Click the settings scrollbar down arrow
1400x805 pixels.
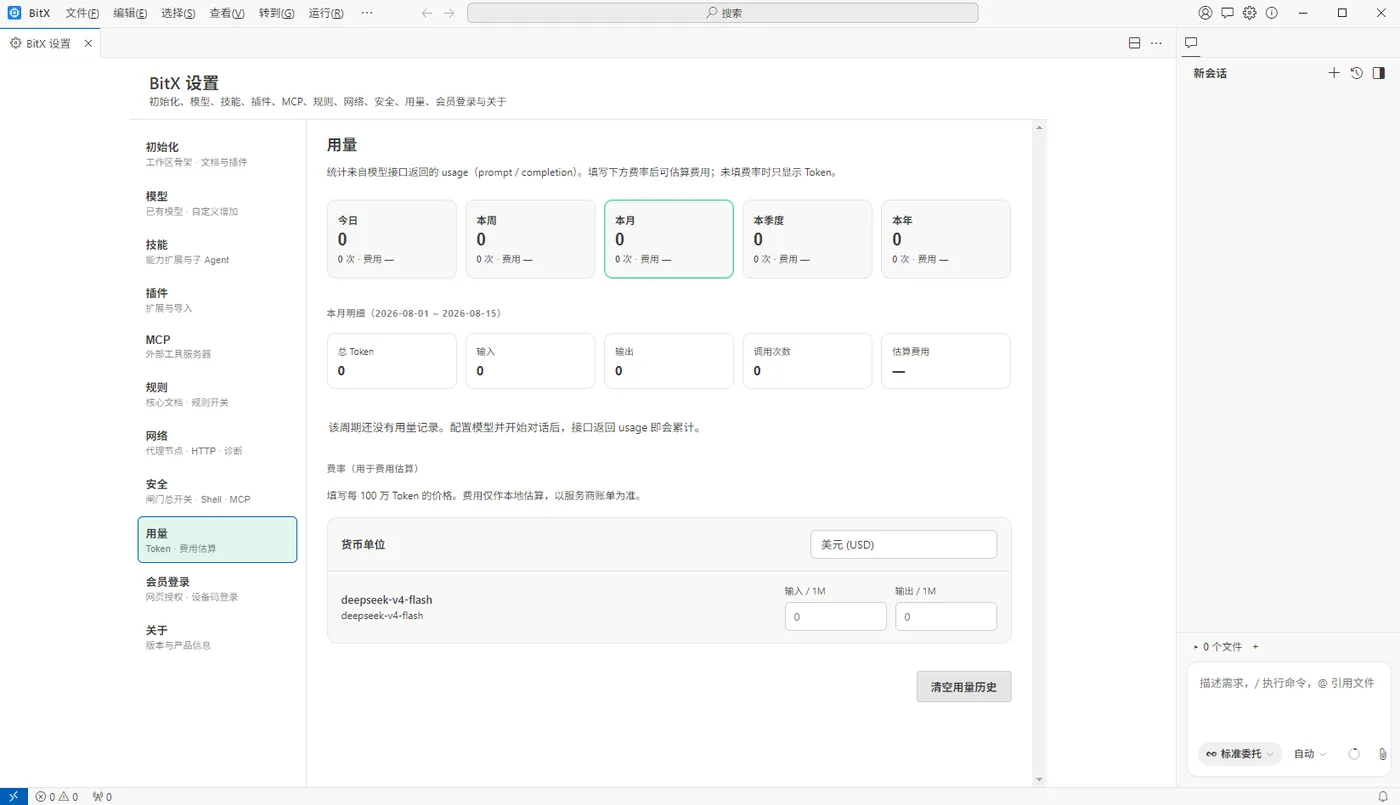1040,779
